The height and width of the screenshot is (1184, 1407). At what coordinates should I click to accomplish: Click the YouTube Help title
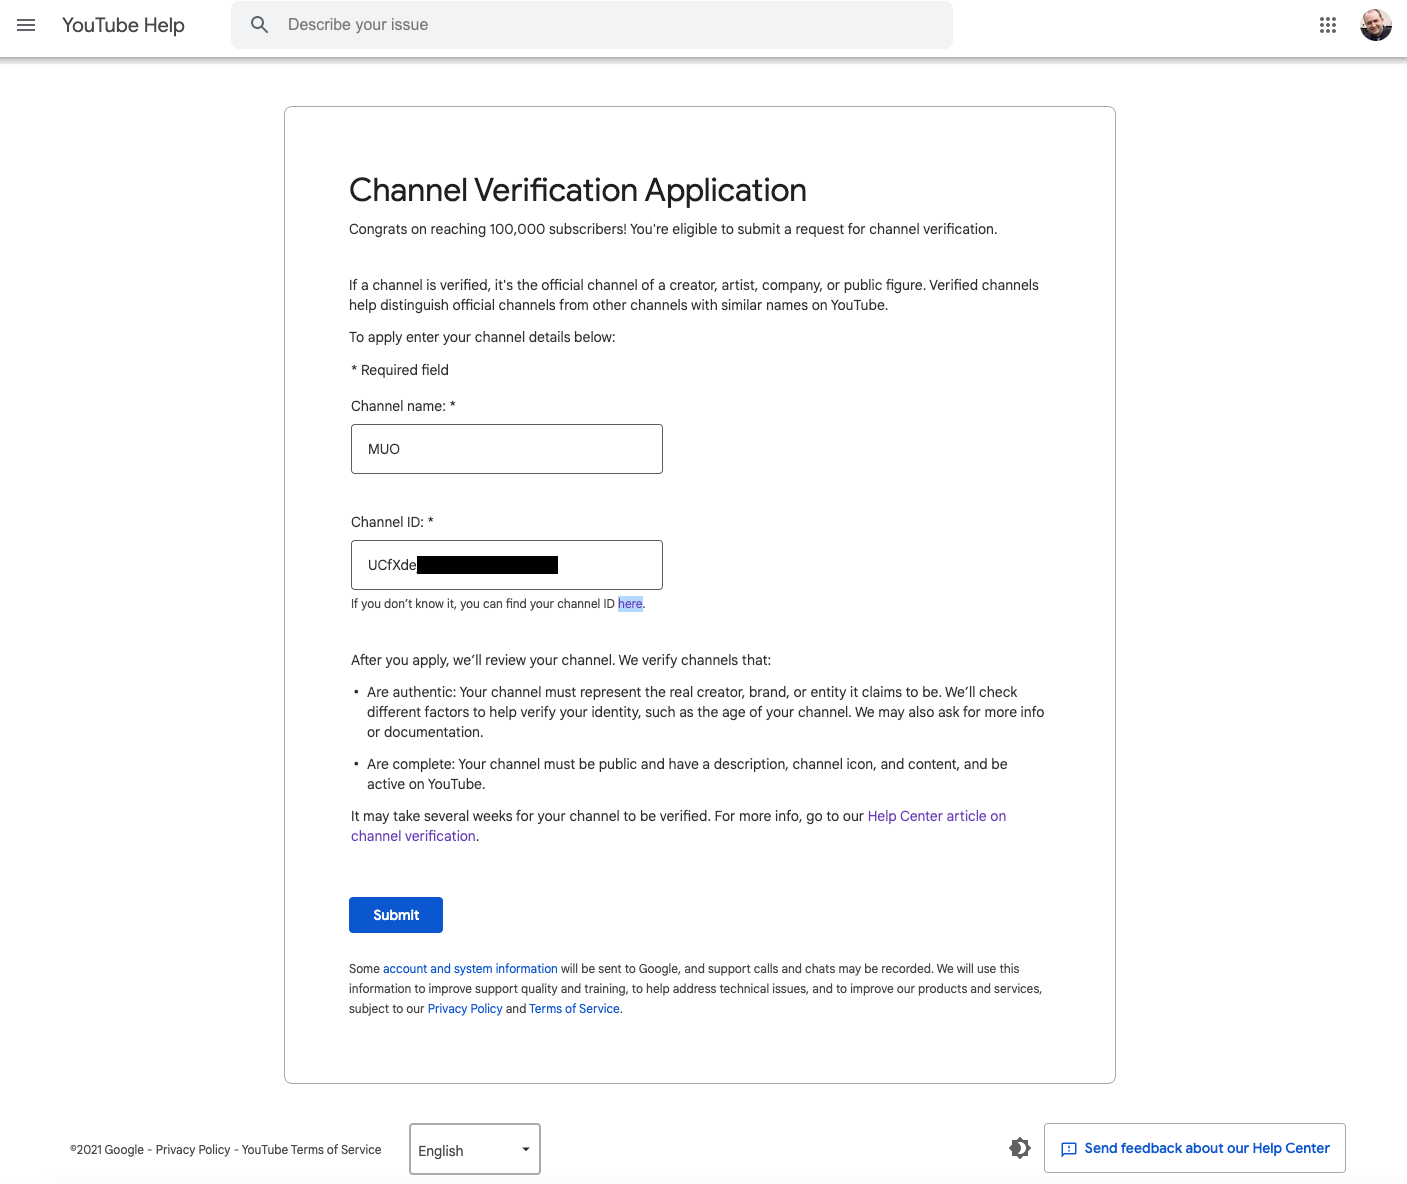[123, 25]
